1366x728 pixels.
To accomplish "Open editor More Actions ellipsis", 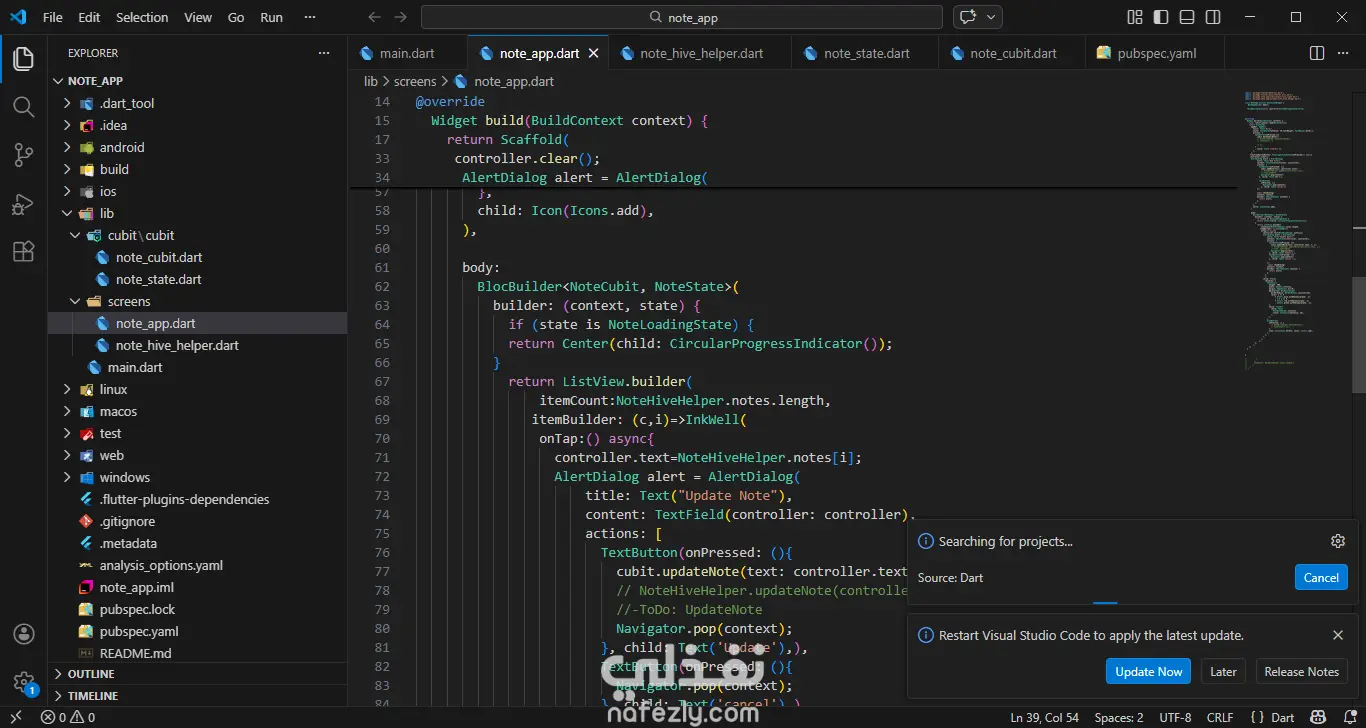I will 1343,53.
